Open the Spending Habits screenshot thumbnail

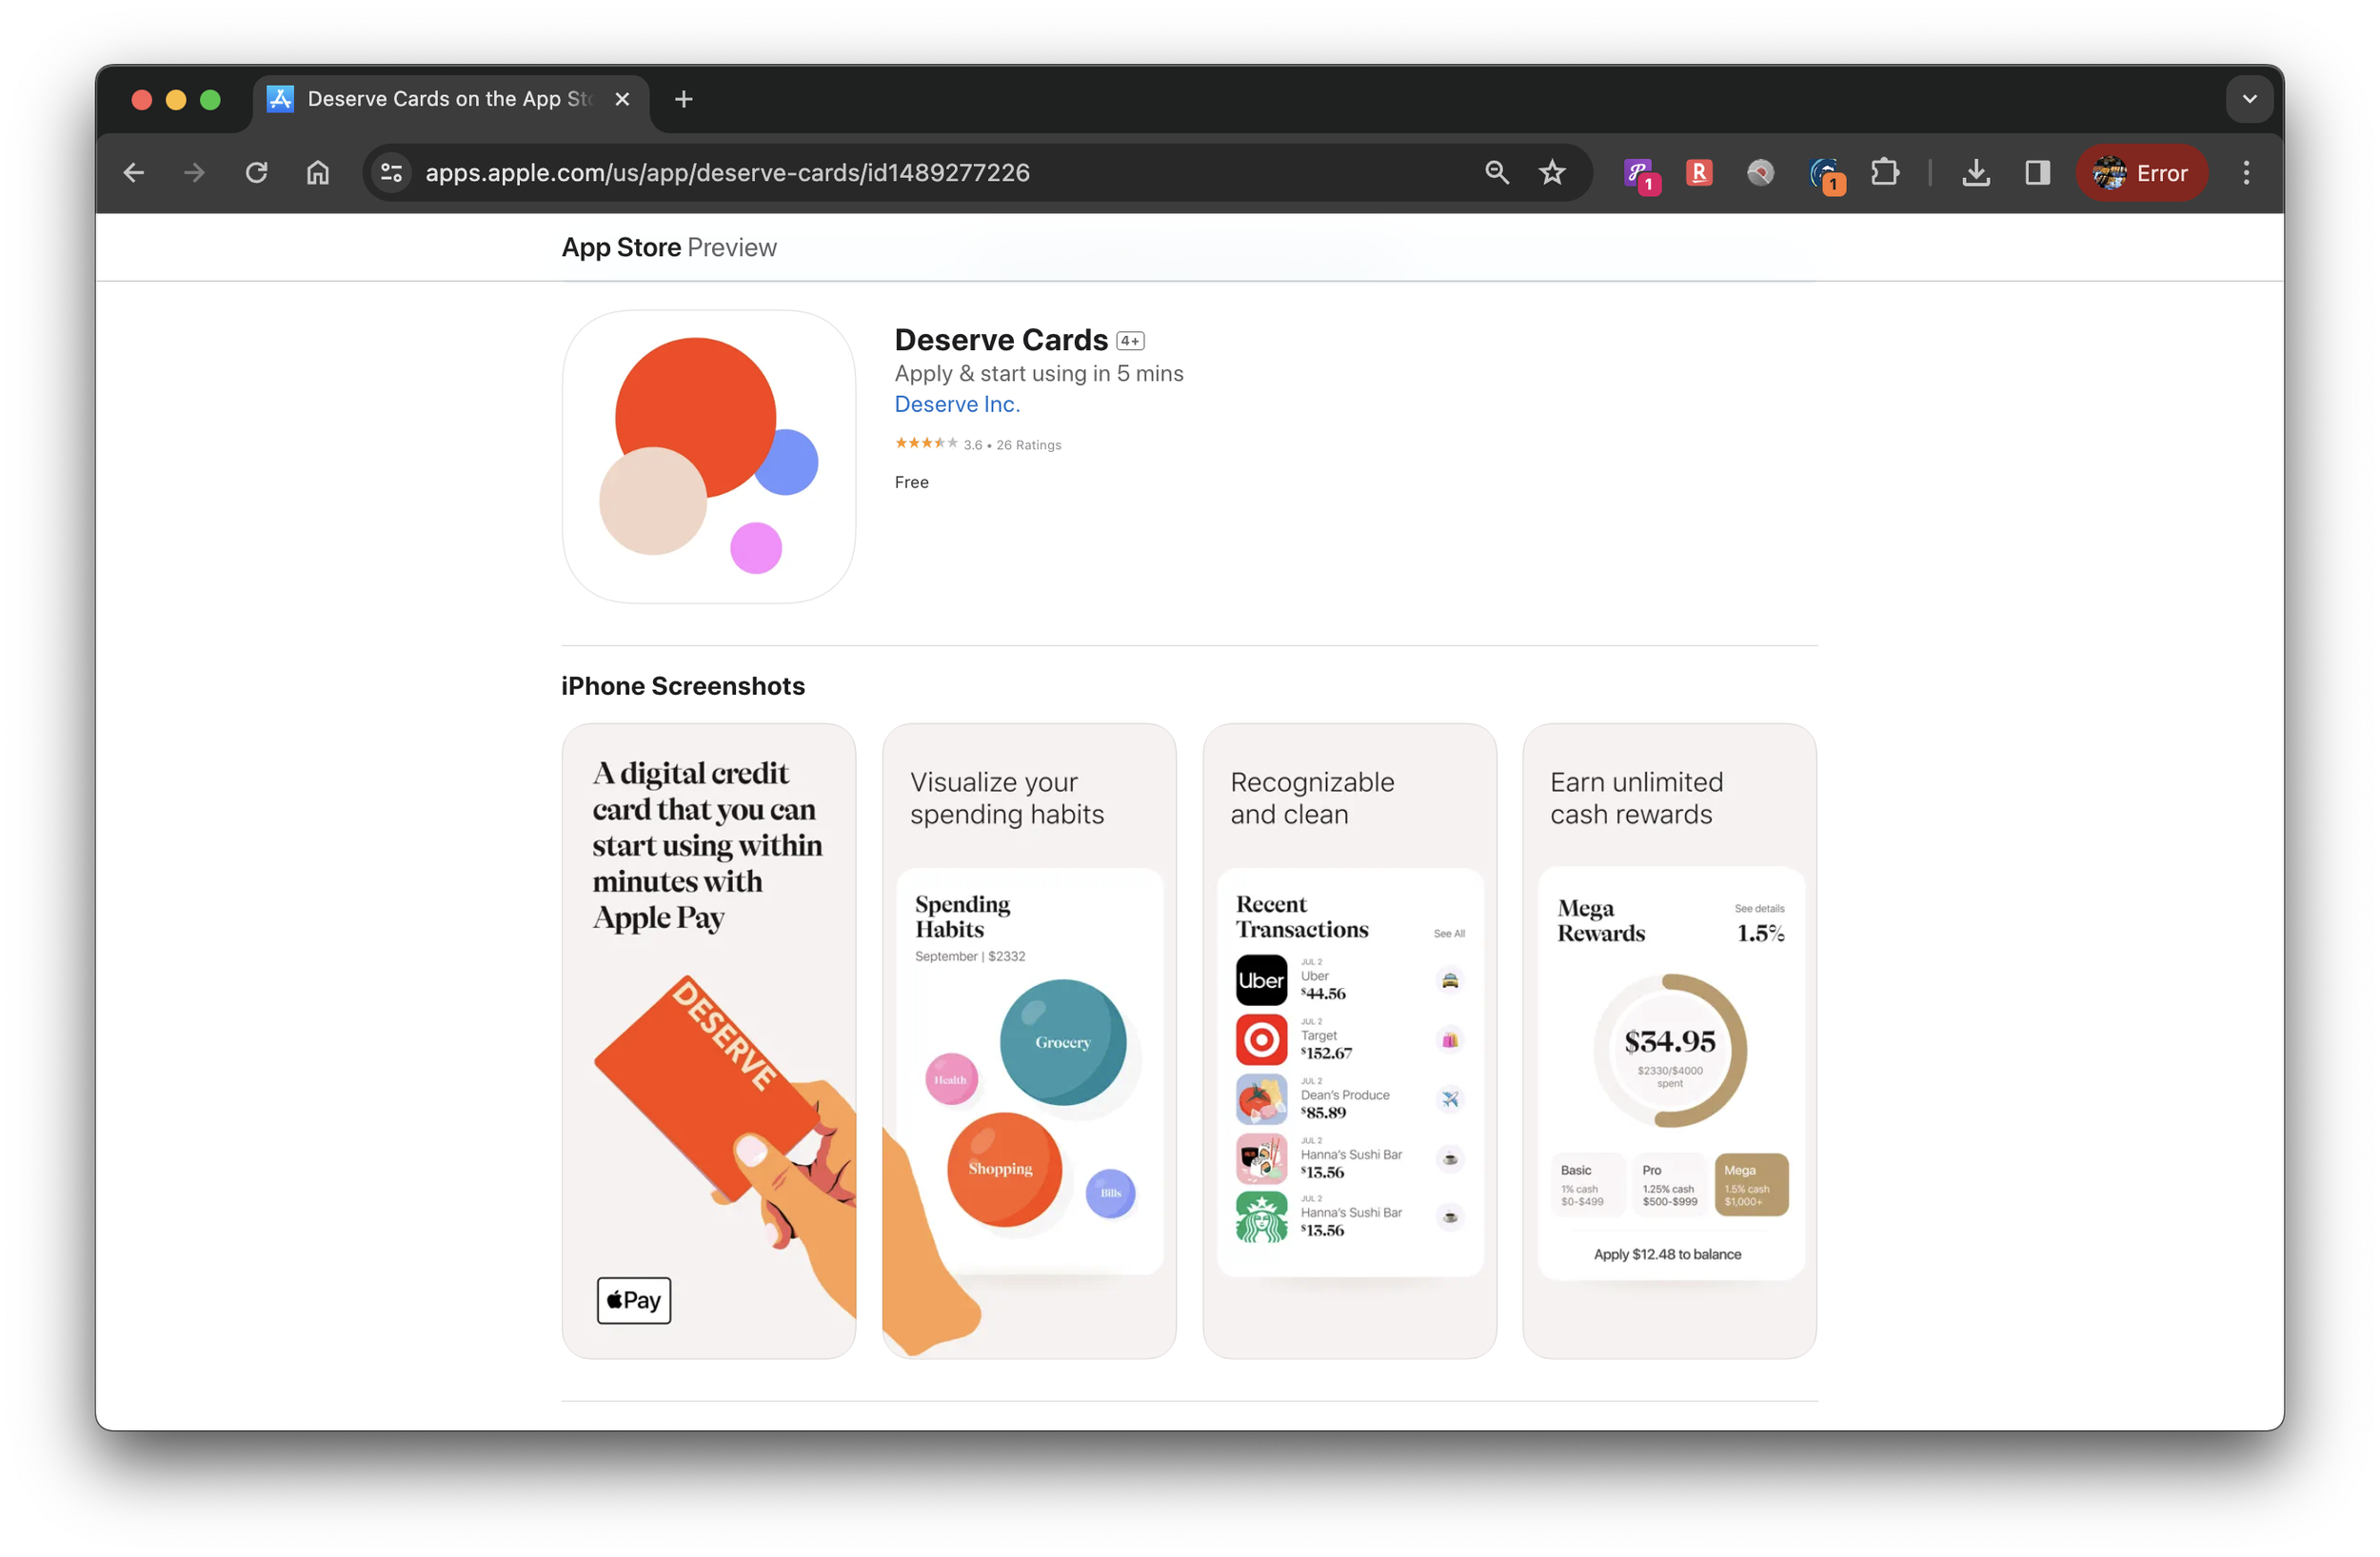click(1028, 1040)
